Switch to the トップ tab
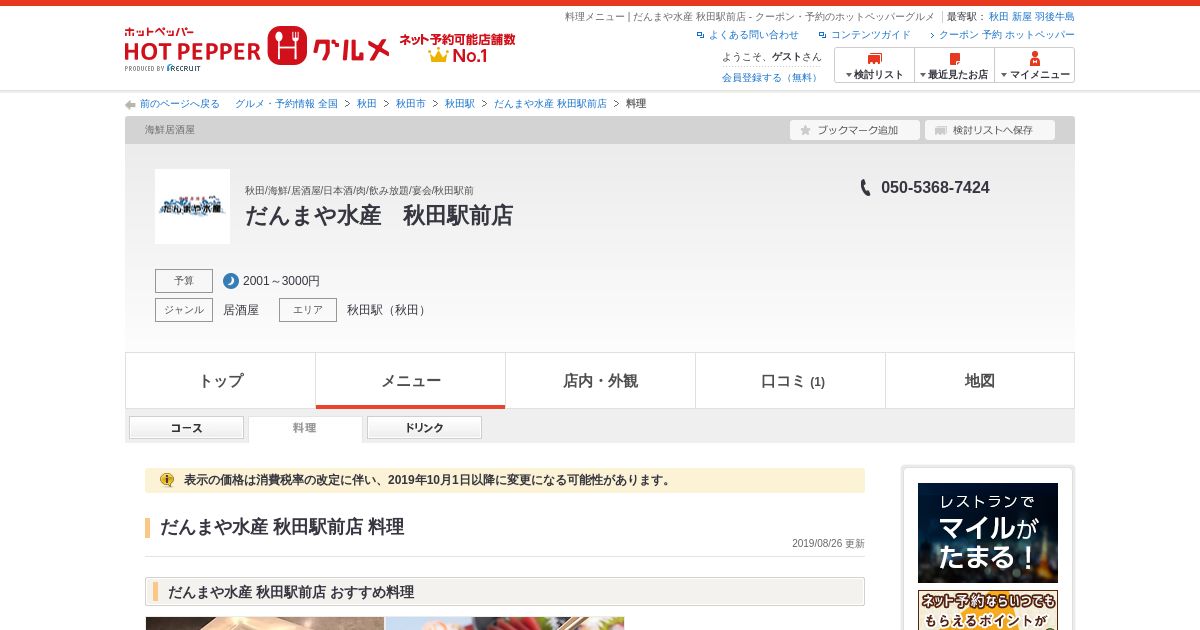 click(x=220, y=381)
